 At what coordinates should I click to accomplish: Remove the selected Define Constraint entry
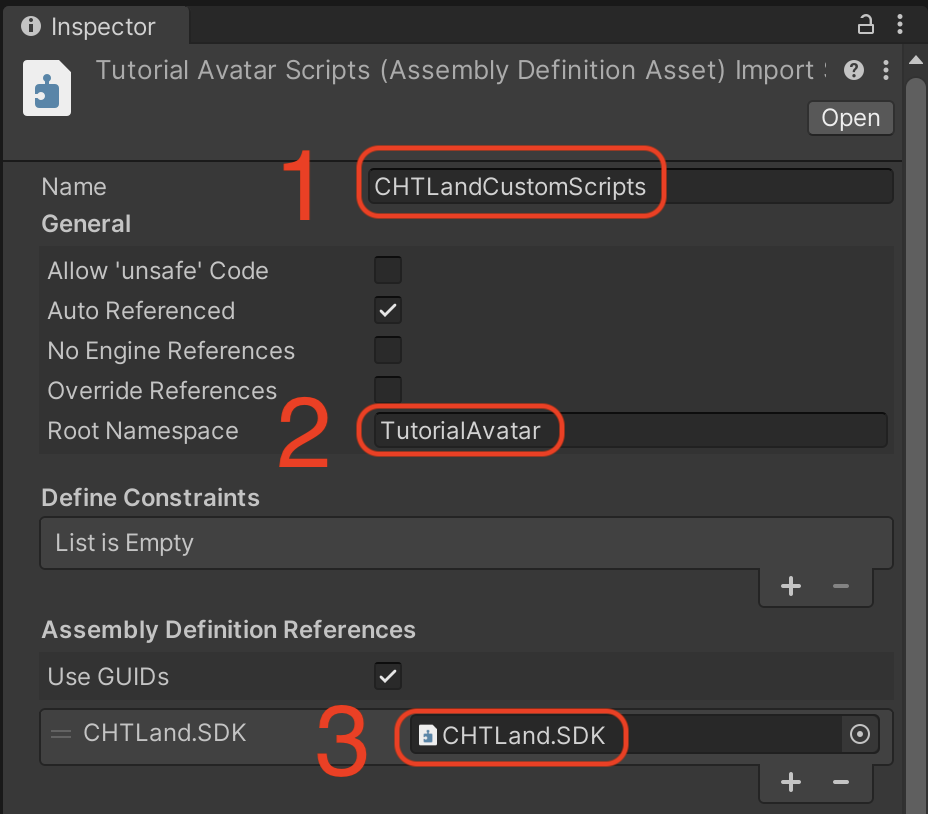coord(840,586)
